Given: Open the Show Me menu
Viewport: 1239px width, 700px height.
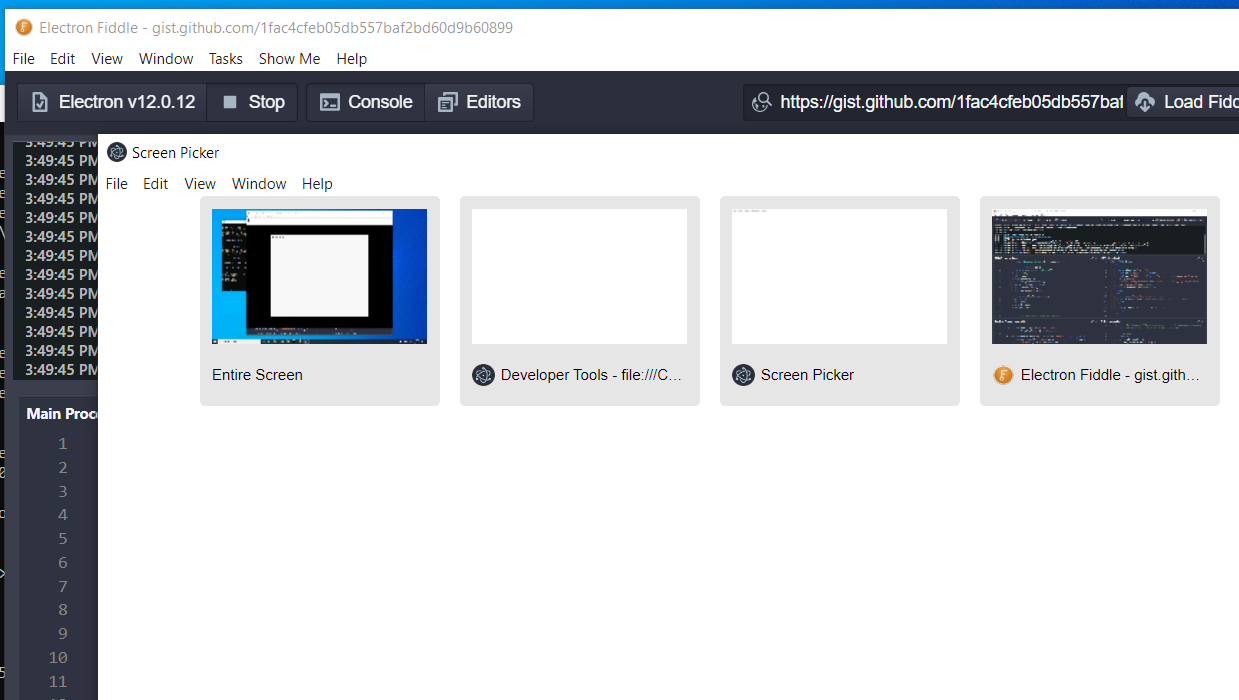Looking at the screenshot, I should click(289, 58).
